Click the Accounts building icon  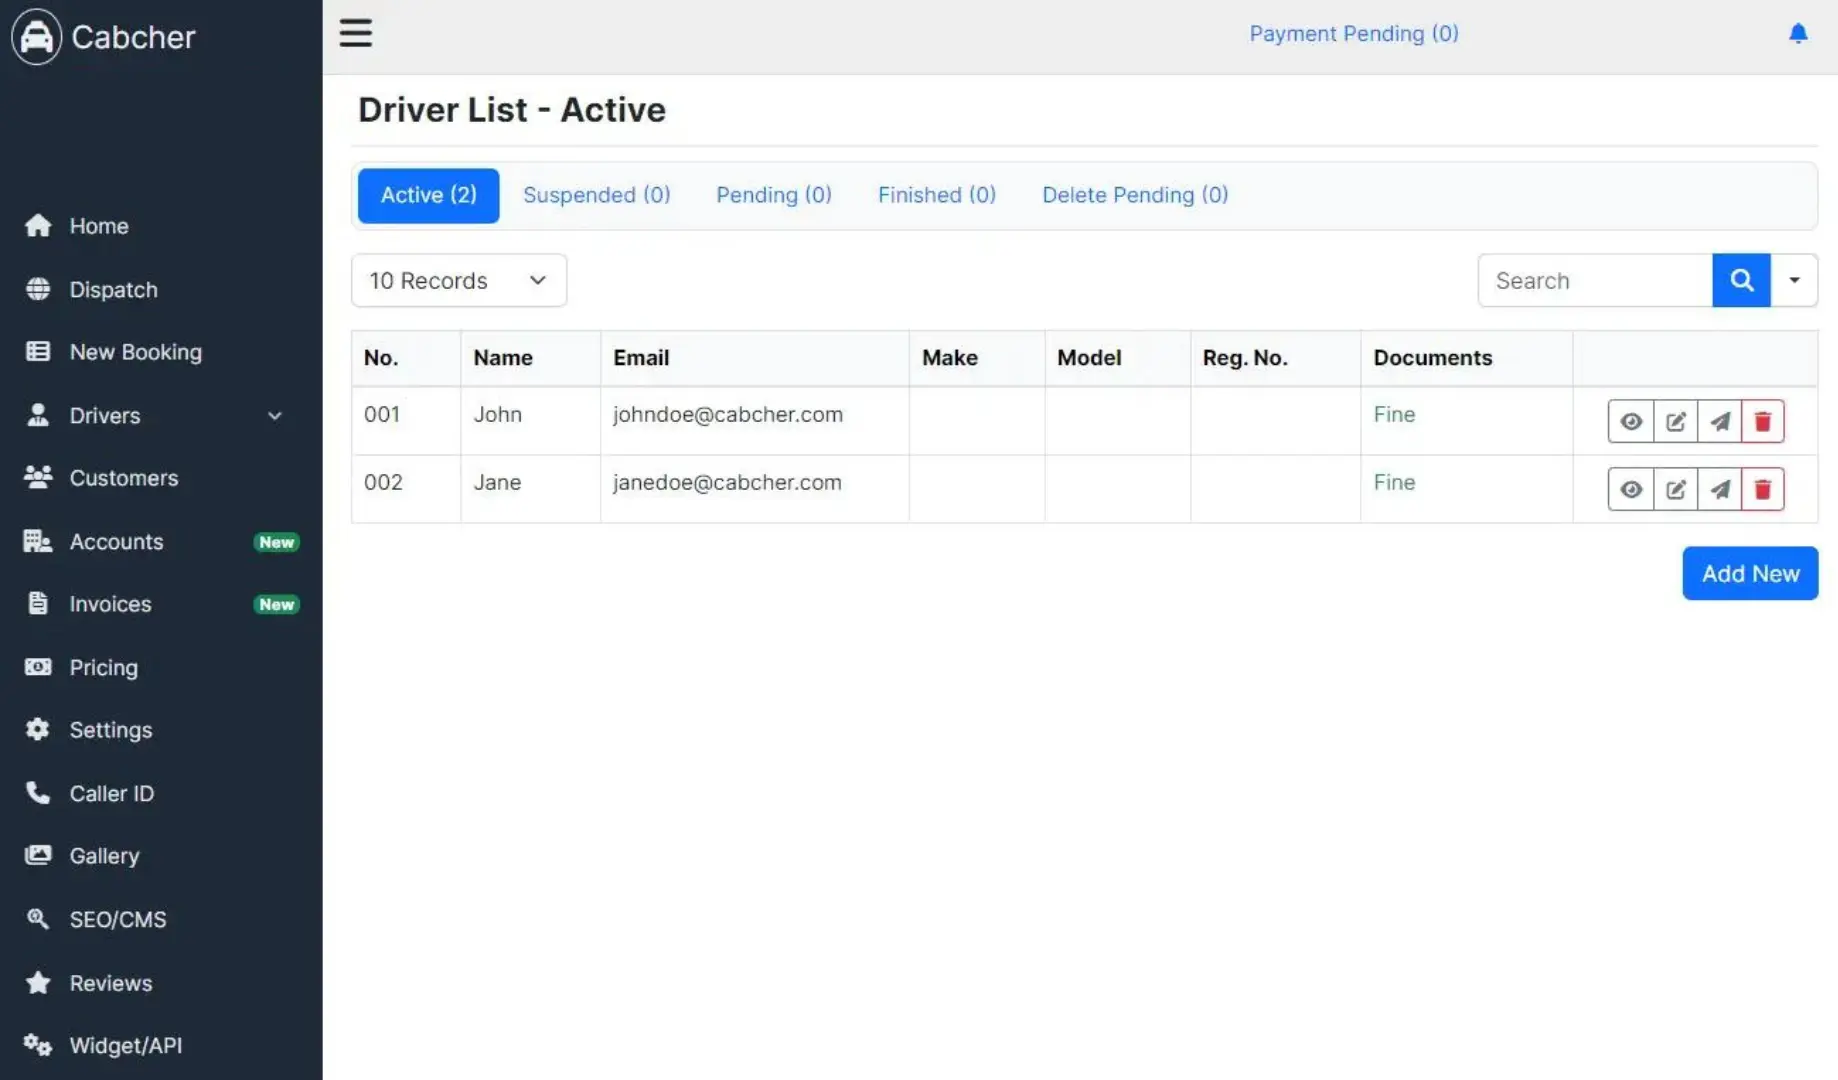click(x=38, y=541)
